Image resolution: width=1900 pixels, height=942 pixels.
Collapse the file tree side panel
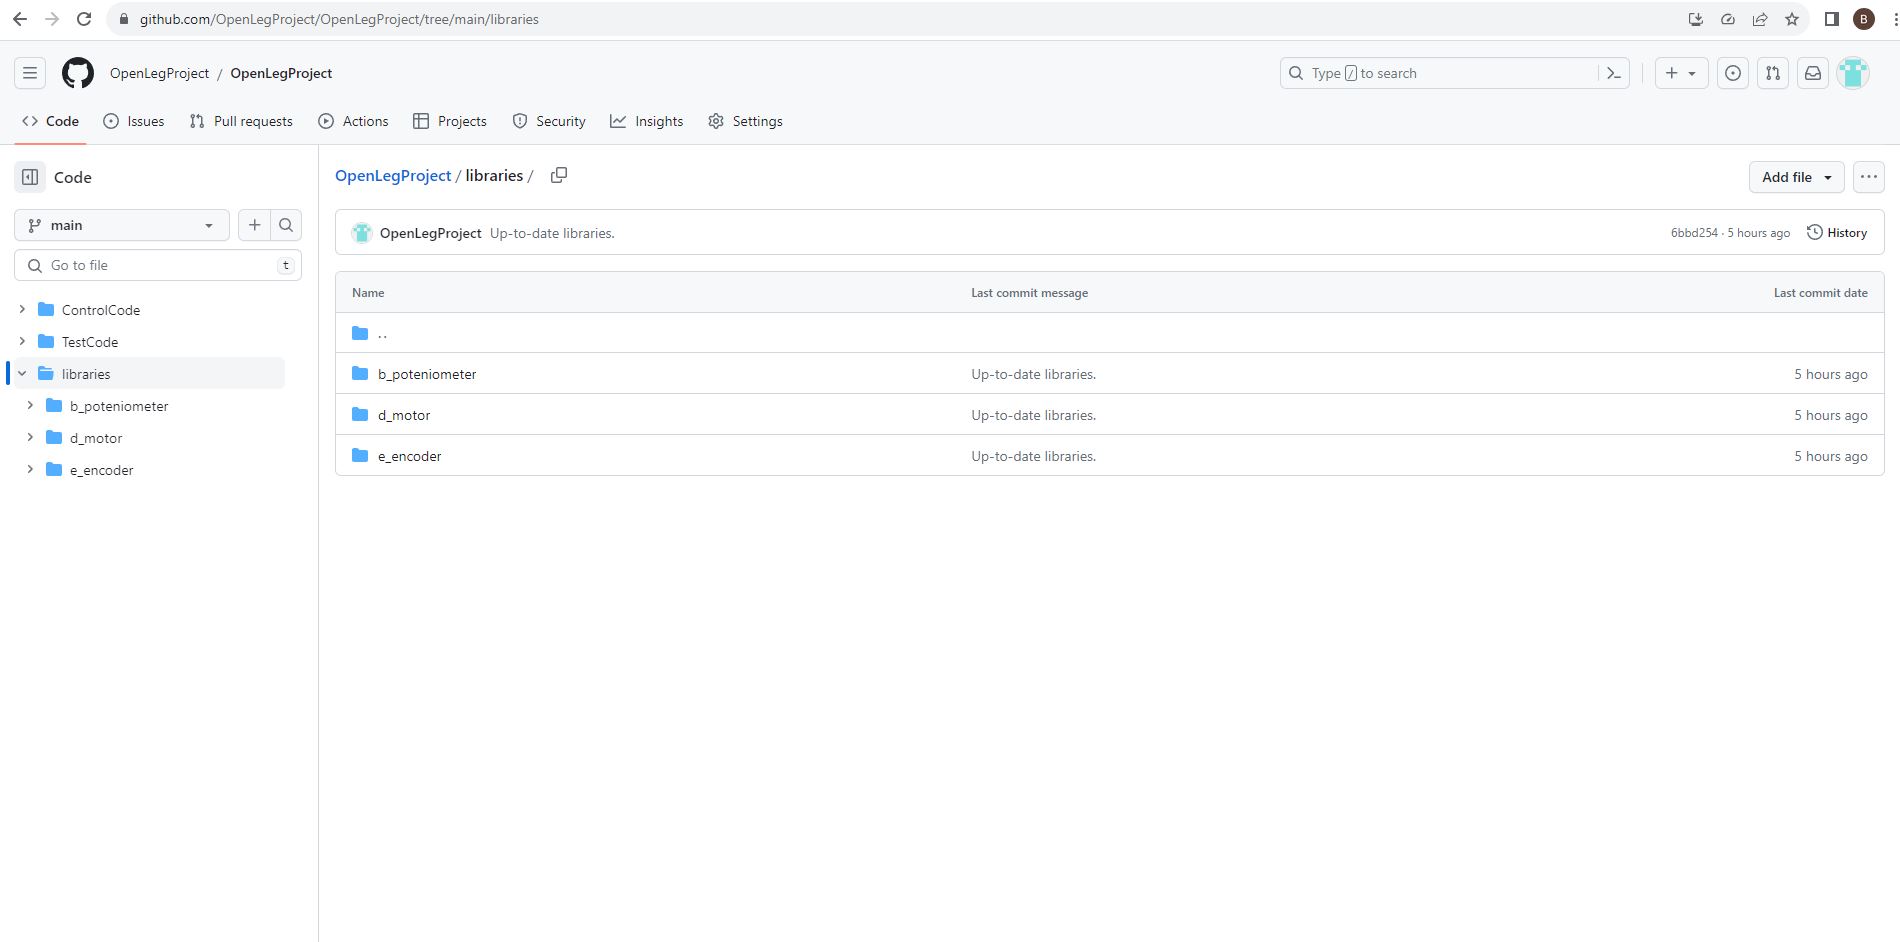tap(30, 177)
